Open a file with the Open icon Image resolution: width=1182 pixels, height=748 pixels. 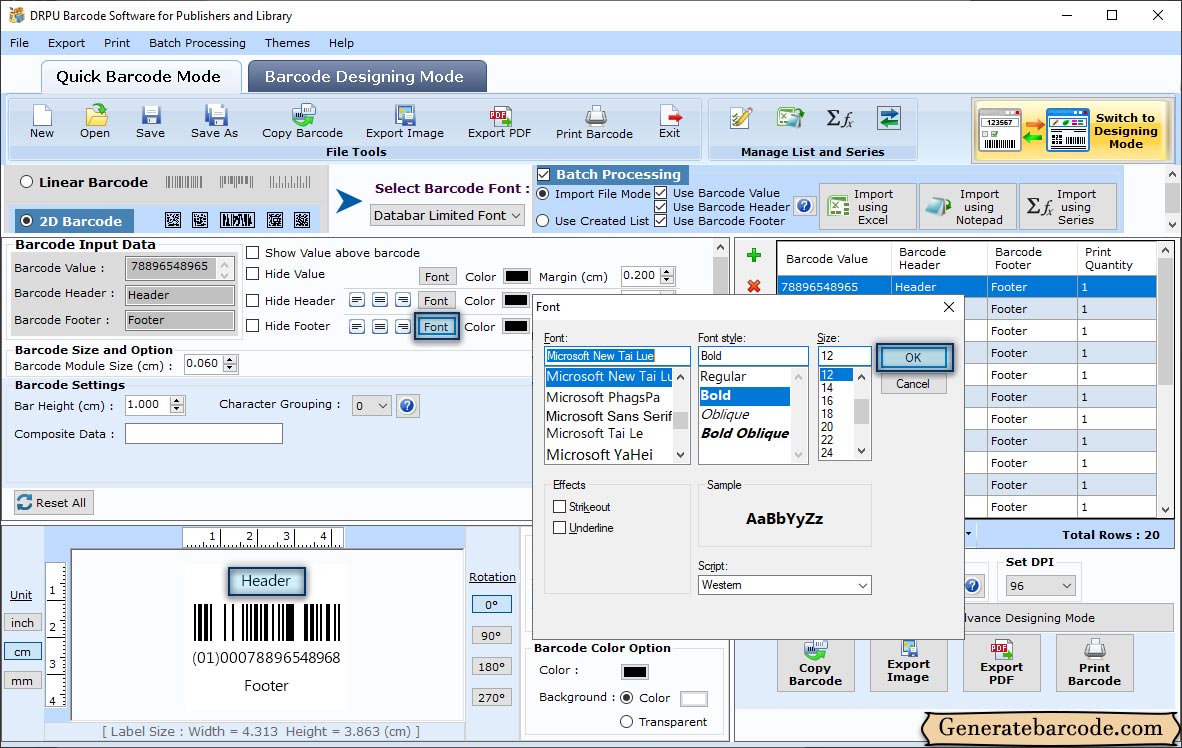[x=95, y=122]
